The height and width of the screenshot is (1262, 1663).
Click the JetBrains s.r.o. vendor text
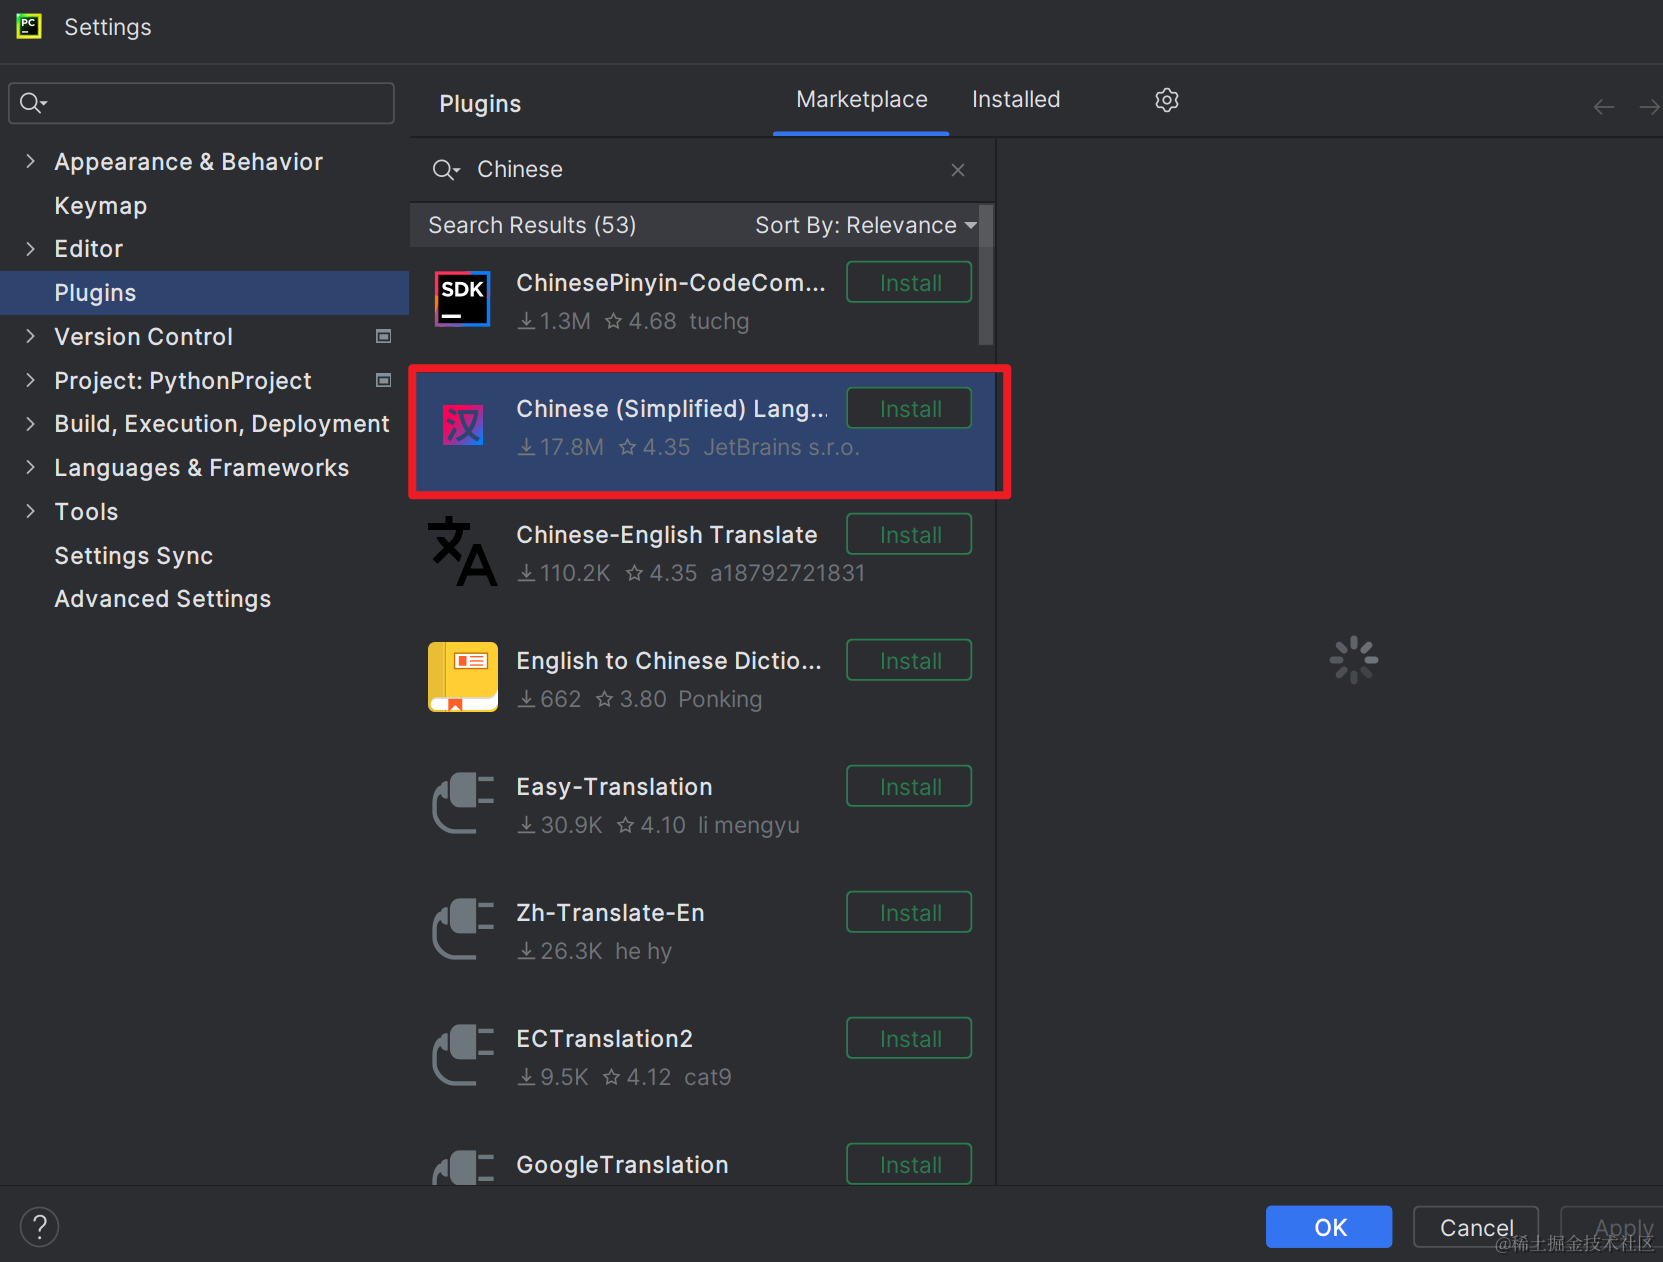point(782,447)
